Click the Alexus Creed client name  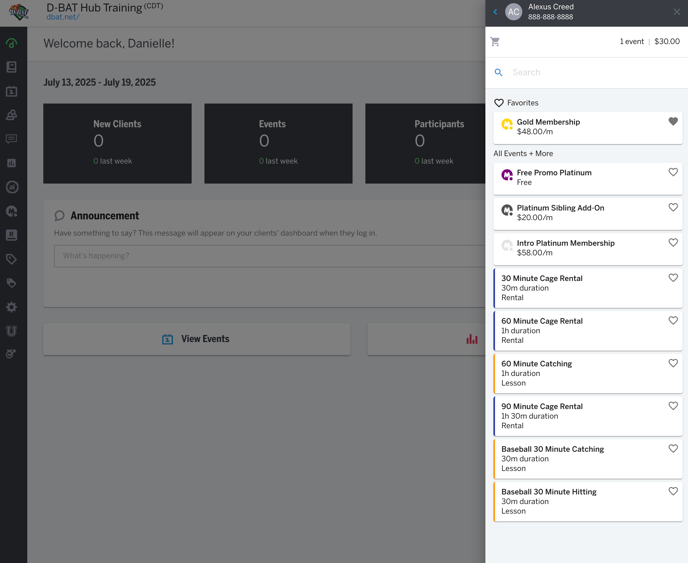(x=551, y=7)
